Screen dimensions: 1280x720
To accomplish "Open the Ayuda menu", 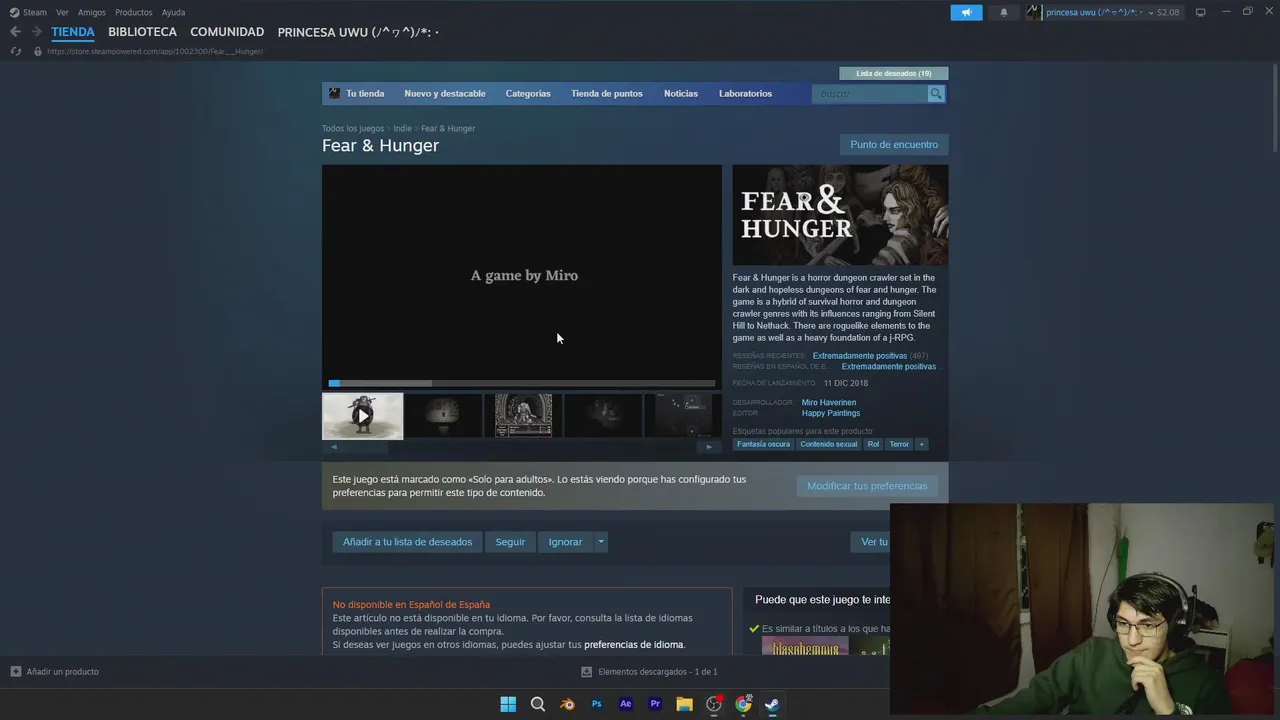I will tap(174, 12).
